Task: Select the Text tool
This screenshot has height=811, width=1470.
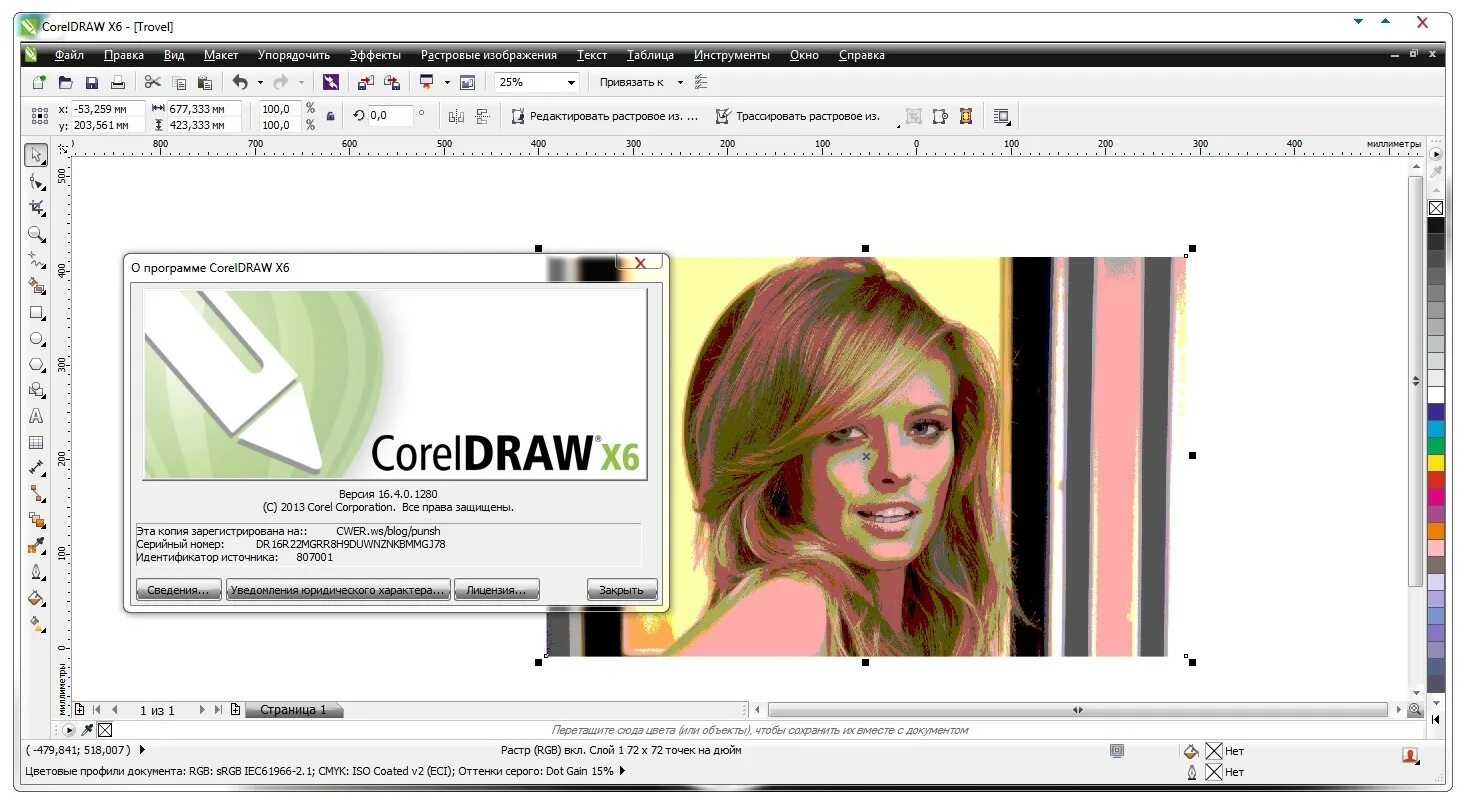Action: pos(37,416)
